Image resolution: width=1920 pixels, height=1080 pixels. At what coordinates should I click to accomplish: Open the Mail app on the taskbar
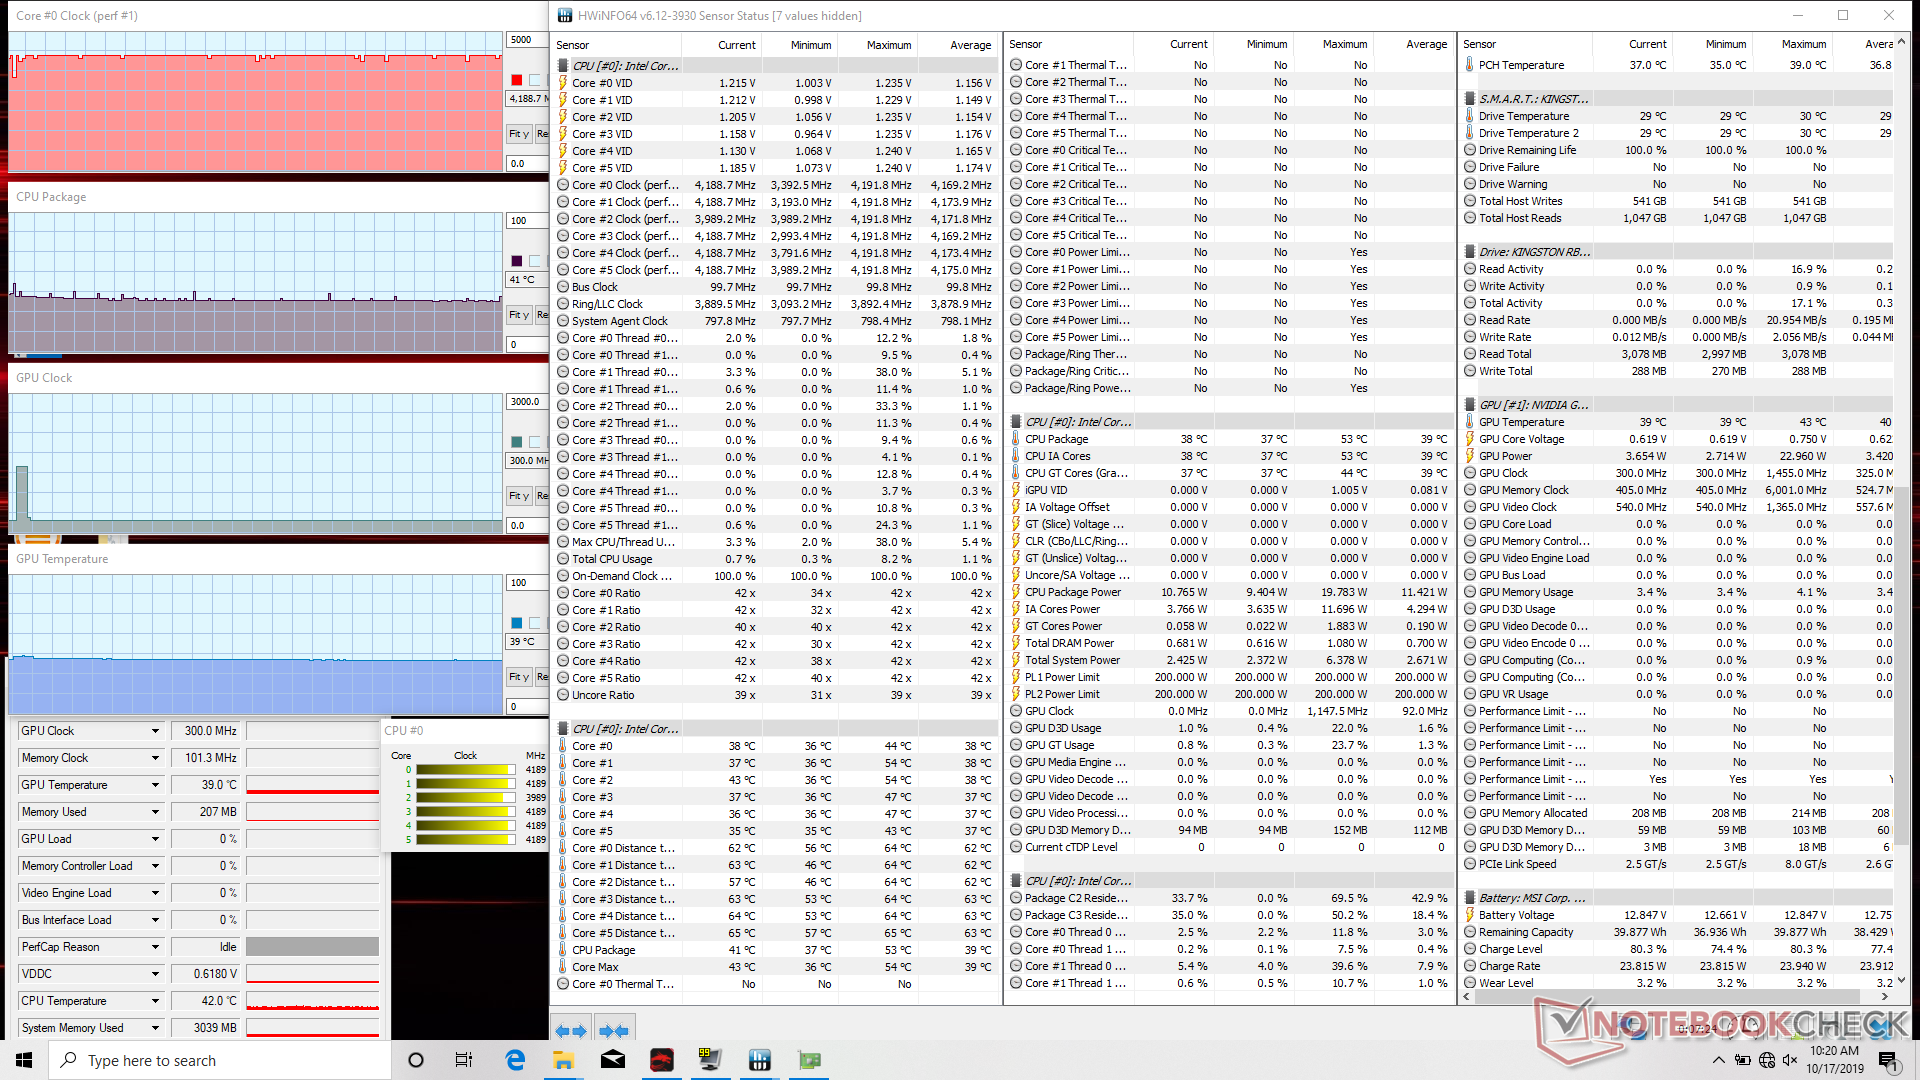coord(612,1060)
